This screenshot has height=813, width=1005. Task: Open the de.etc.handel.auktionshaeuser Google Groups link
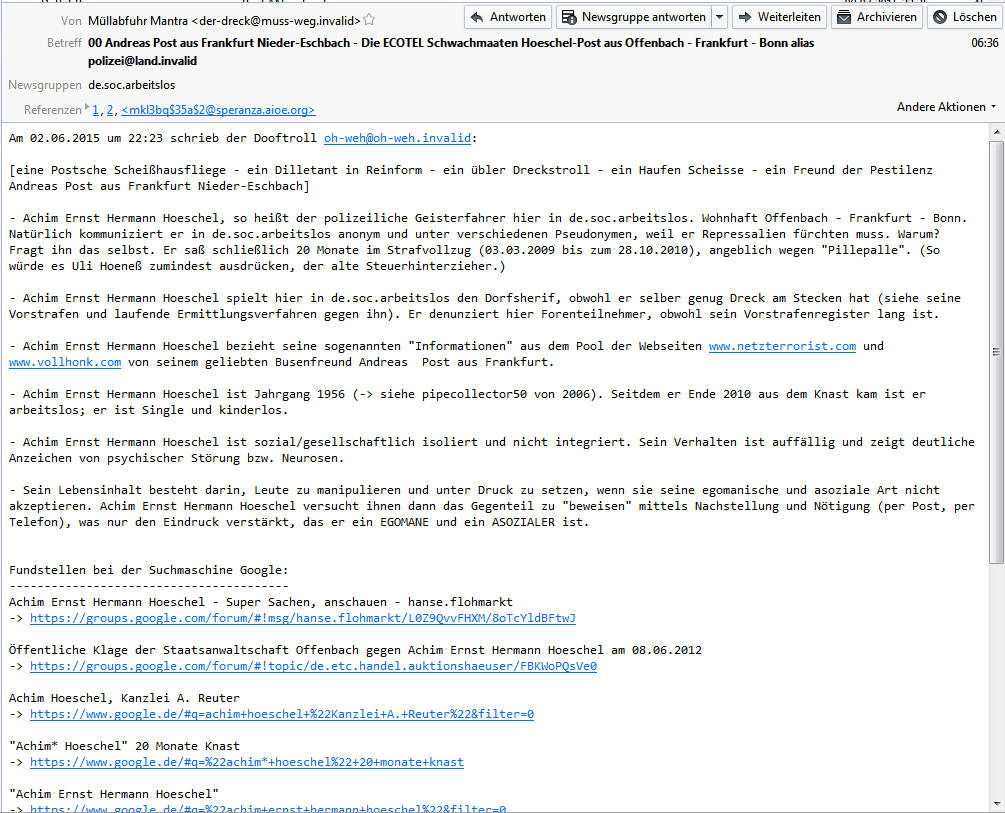point(313,666)
